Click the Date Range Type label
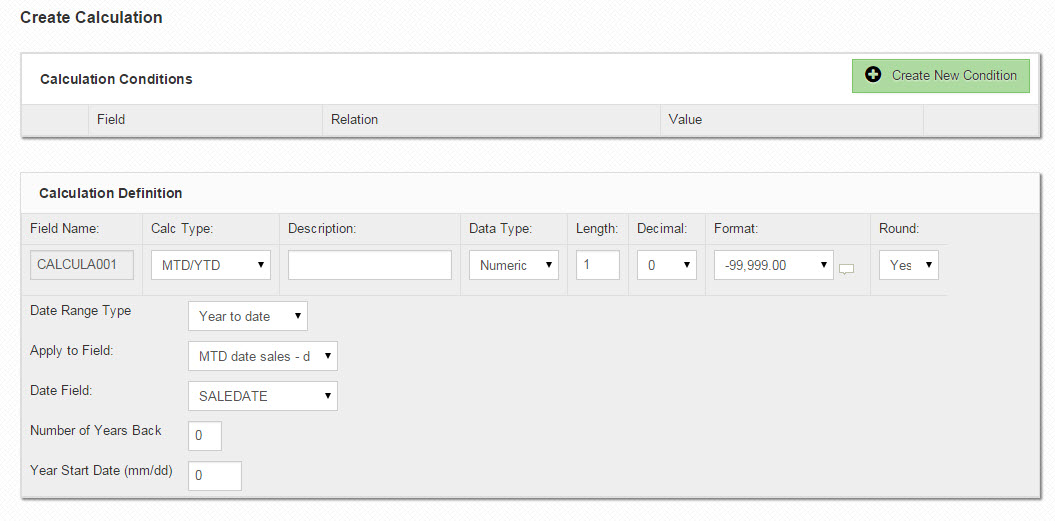The width and height of the screenshot is (1055, 521). click(x=81, y=311)
